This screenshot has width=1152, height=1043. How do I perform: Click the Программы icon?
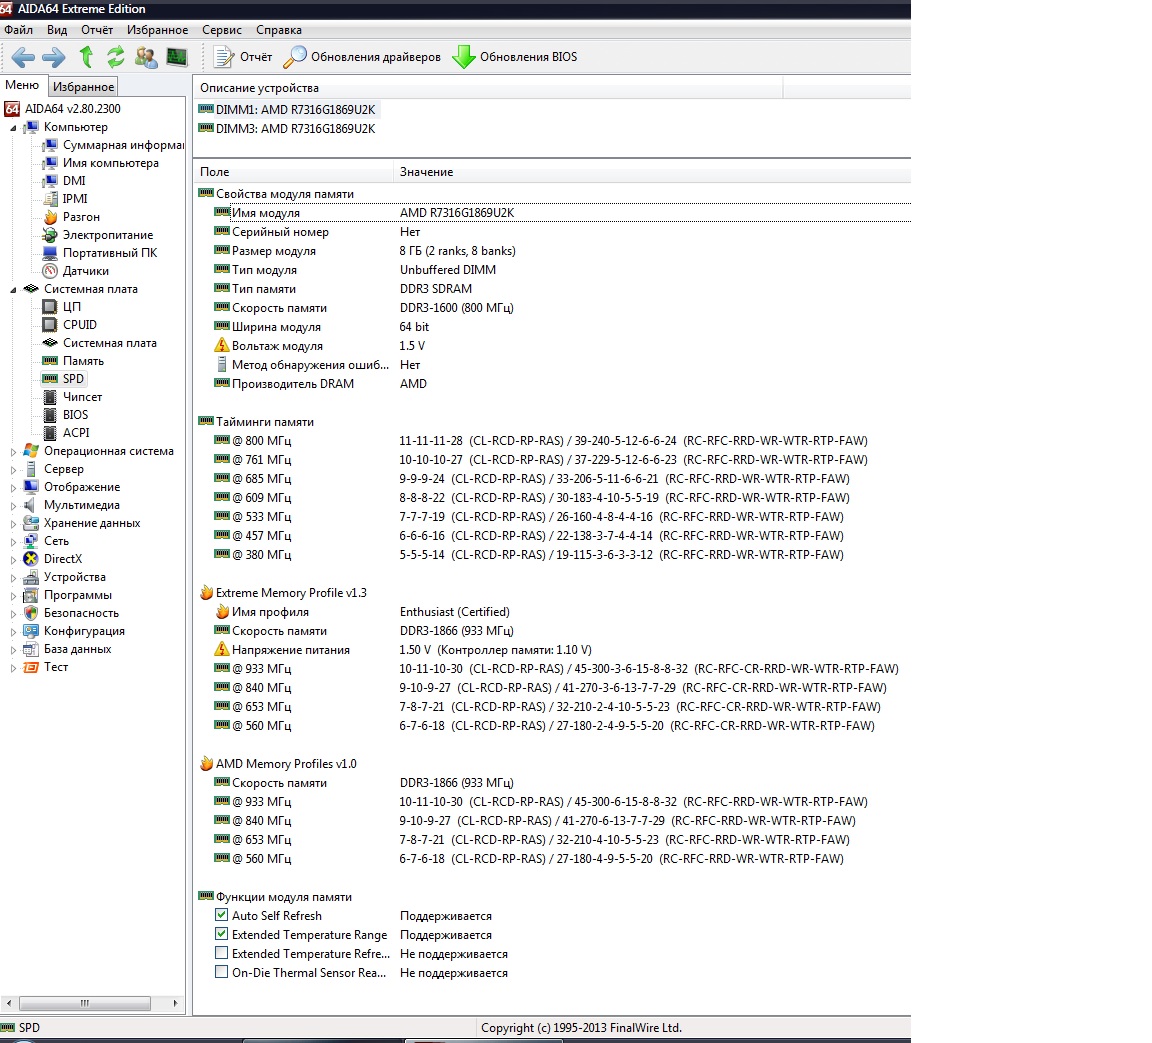pos(31,595)
